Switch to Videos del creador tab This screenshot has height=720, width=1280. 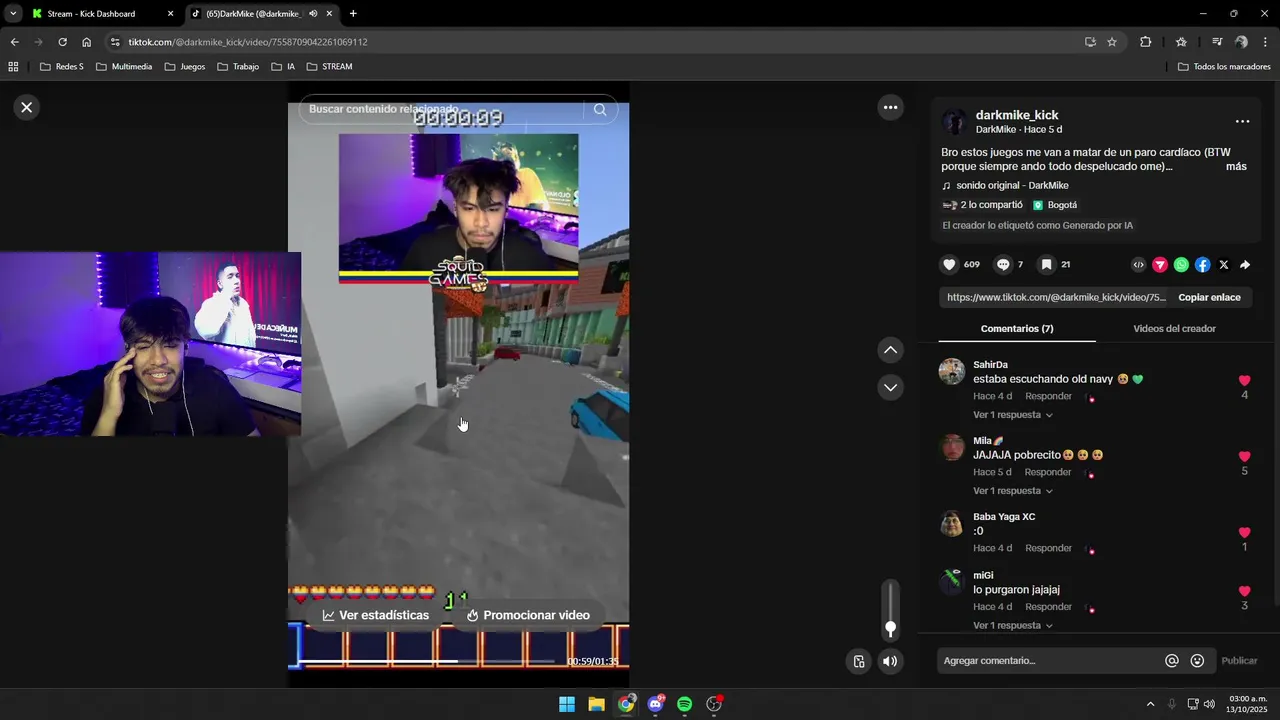pos(1174,329)
